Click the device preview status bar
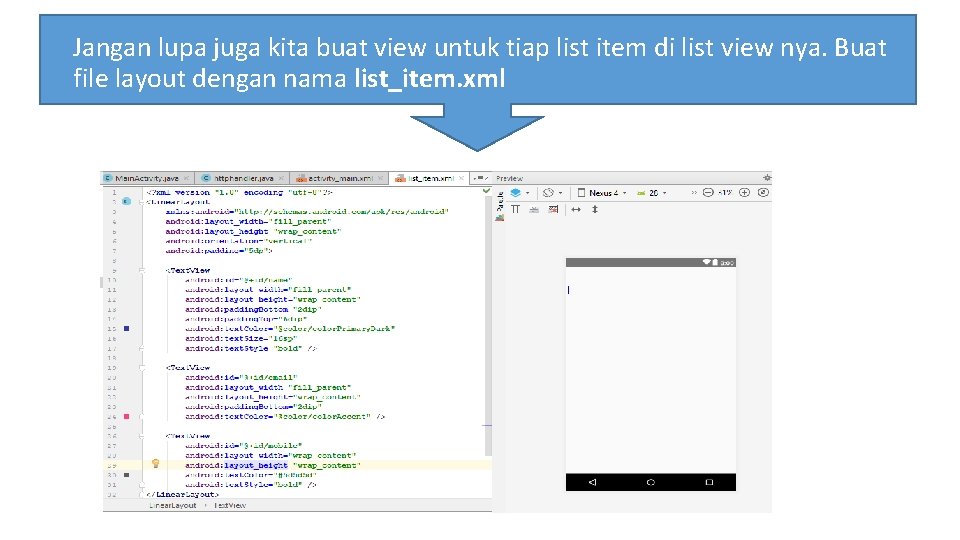This screenshot has height=540, width=960. tap(650, 263)
